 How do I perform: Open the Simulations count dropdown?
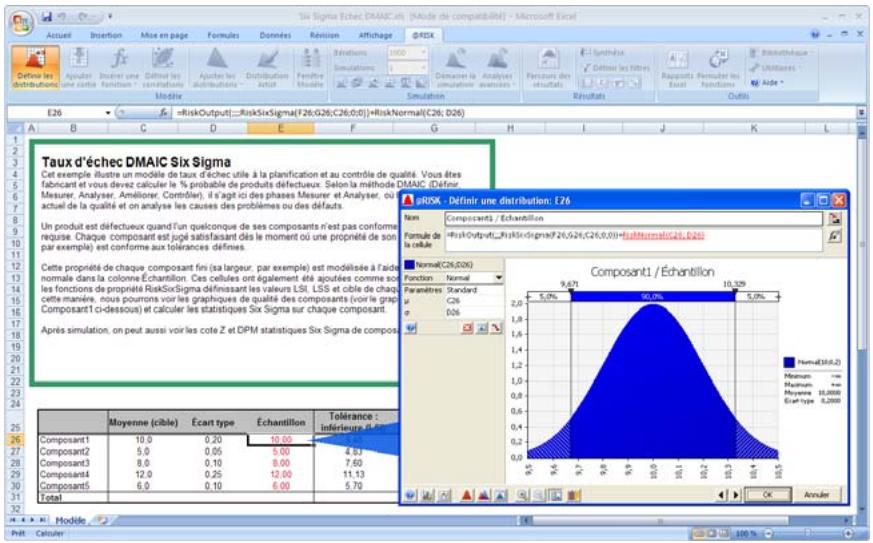coord(424,67)
